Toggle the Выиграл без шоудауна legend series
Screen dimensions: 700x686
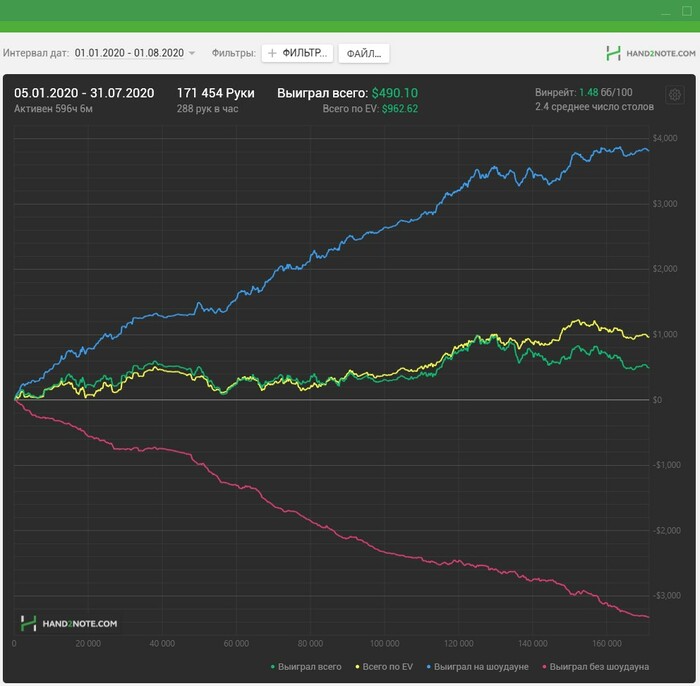point(596,666)
